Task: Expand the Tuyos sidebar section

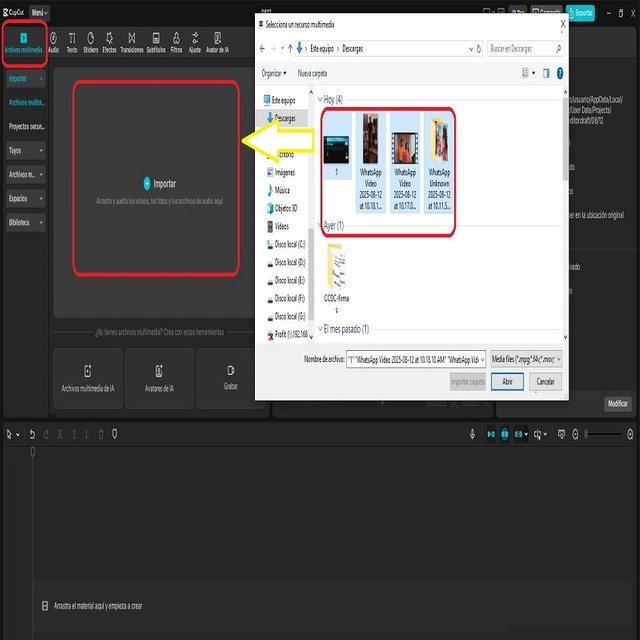Action: tap(26, 151)
